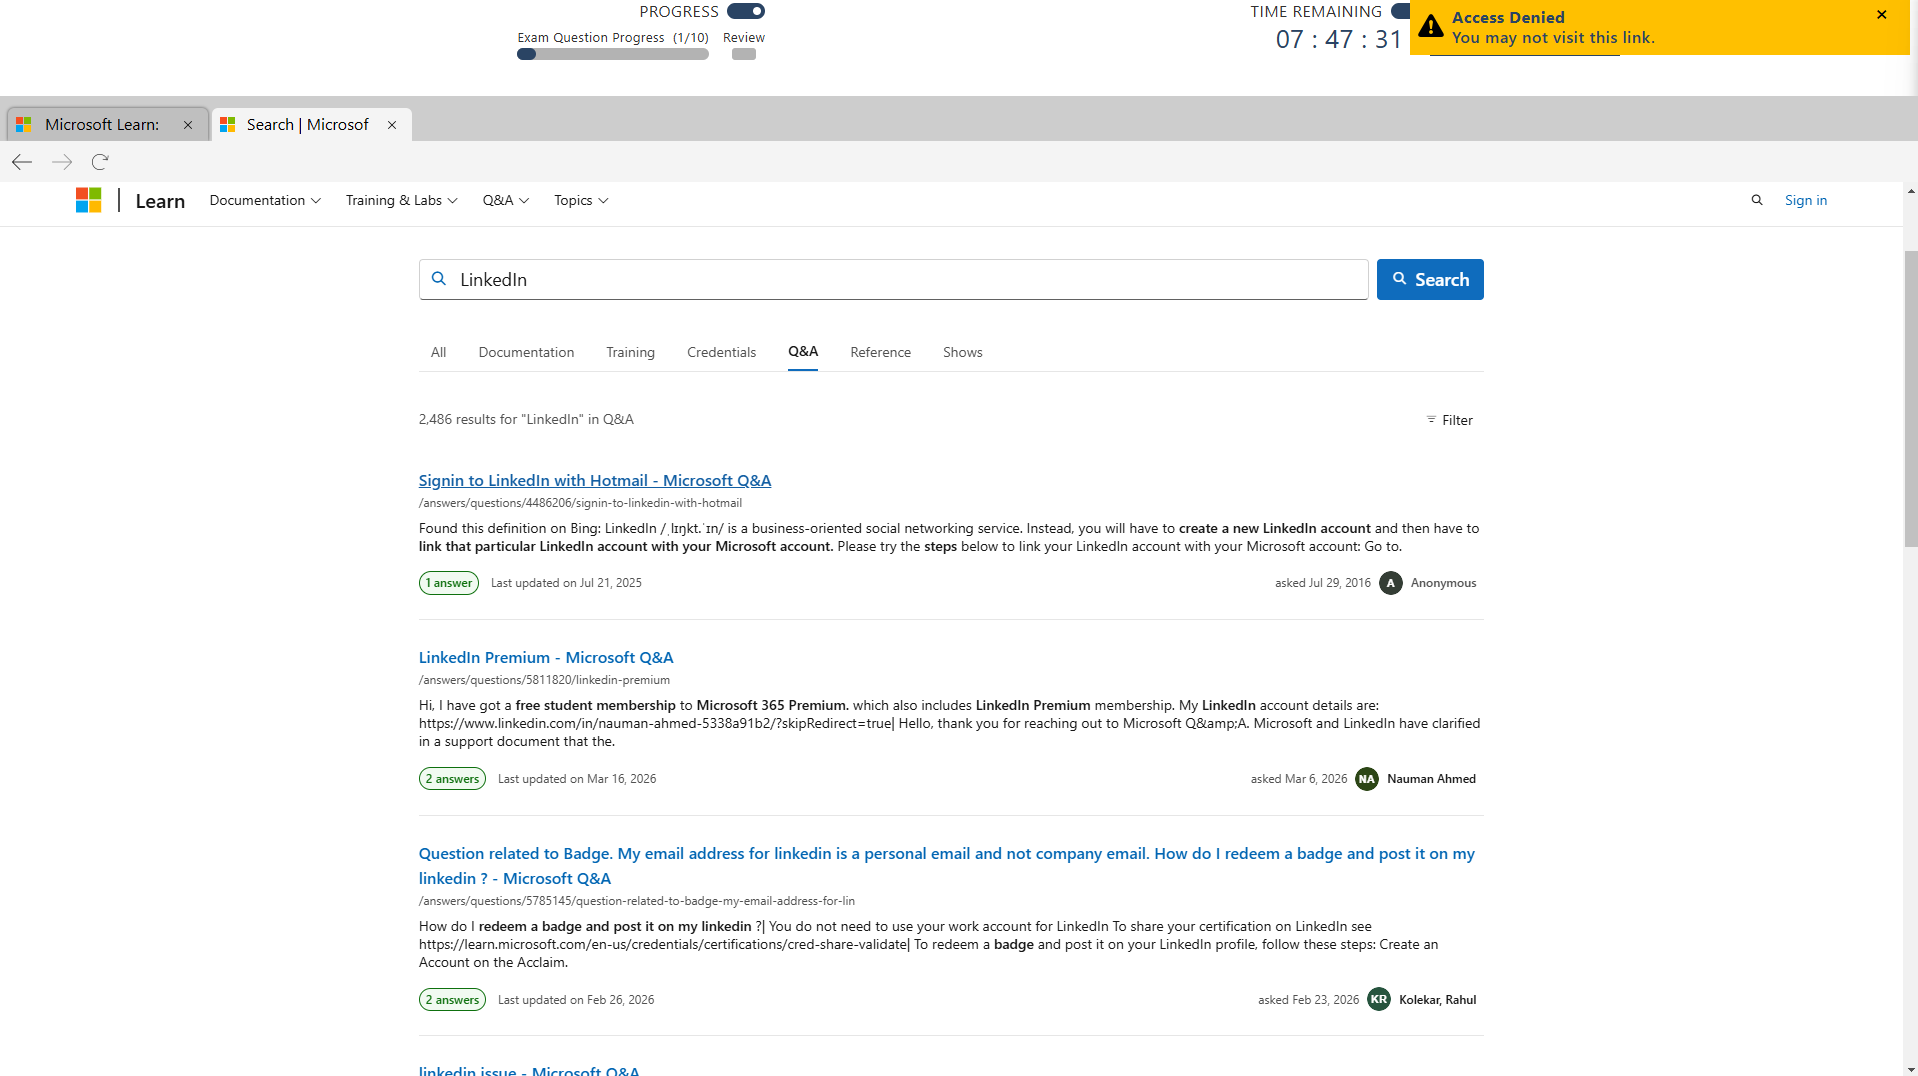The height and width of the screenshot is (1076, 1918).
Task: Reload the current page
Action: point(99,161)
